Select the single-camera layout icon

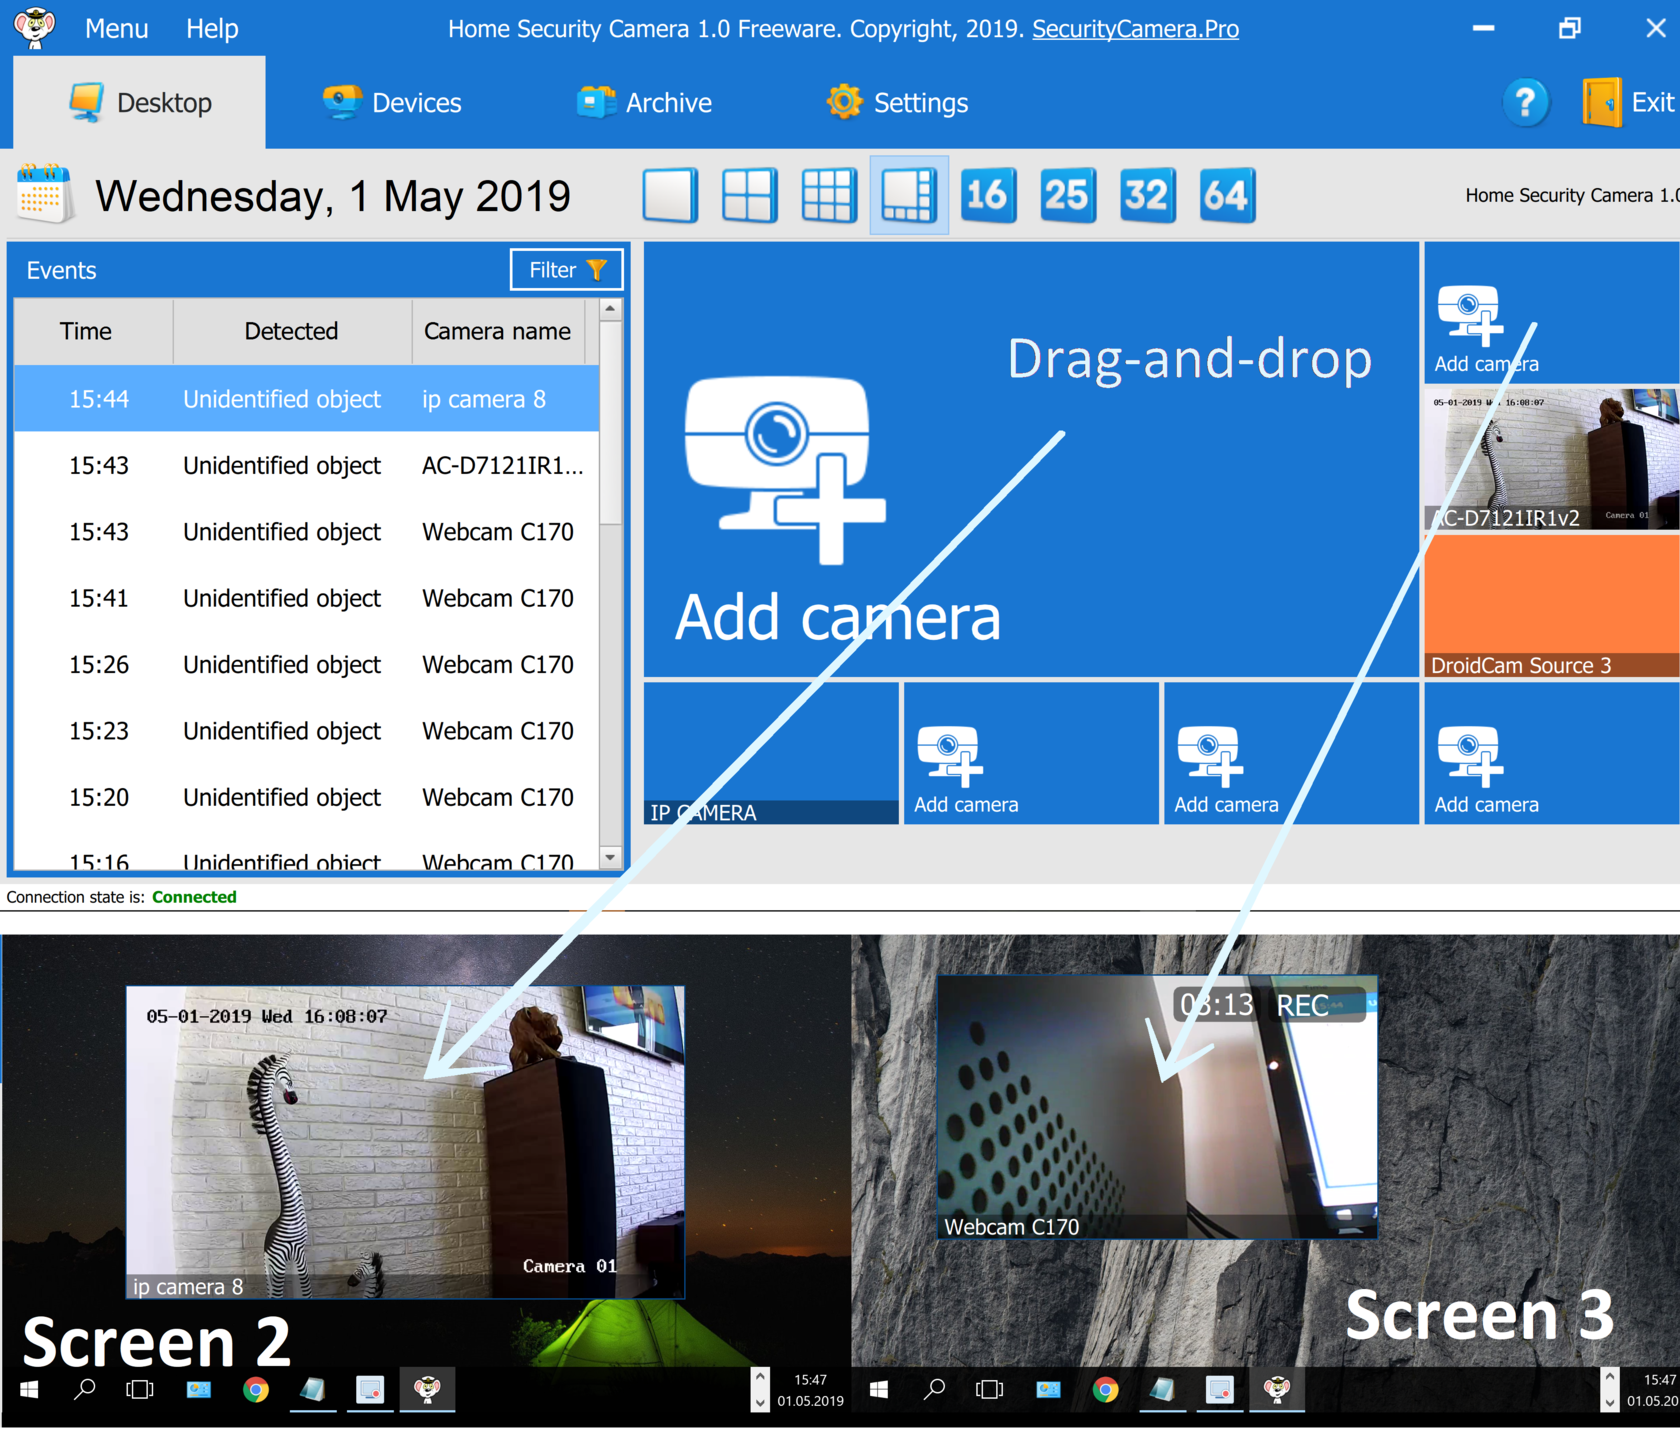click(x=670, y=195)
